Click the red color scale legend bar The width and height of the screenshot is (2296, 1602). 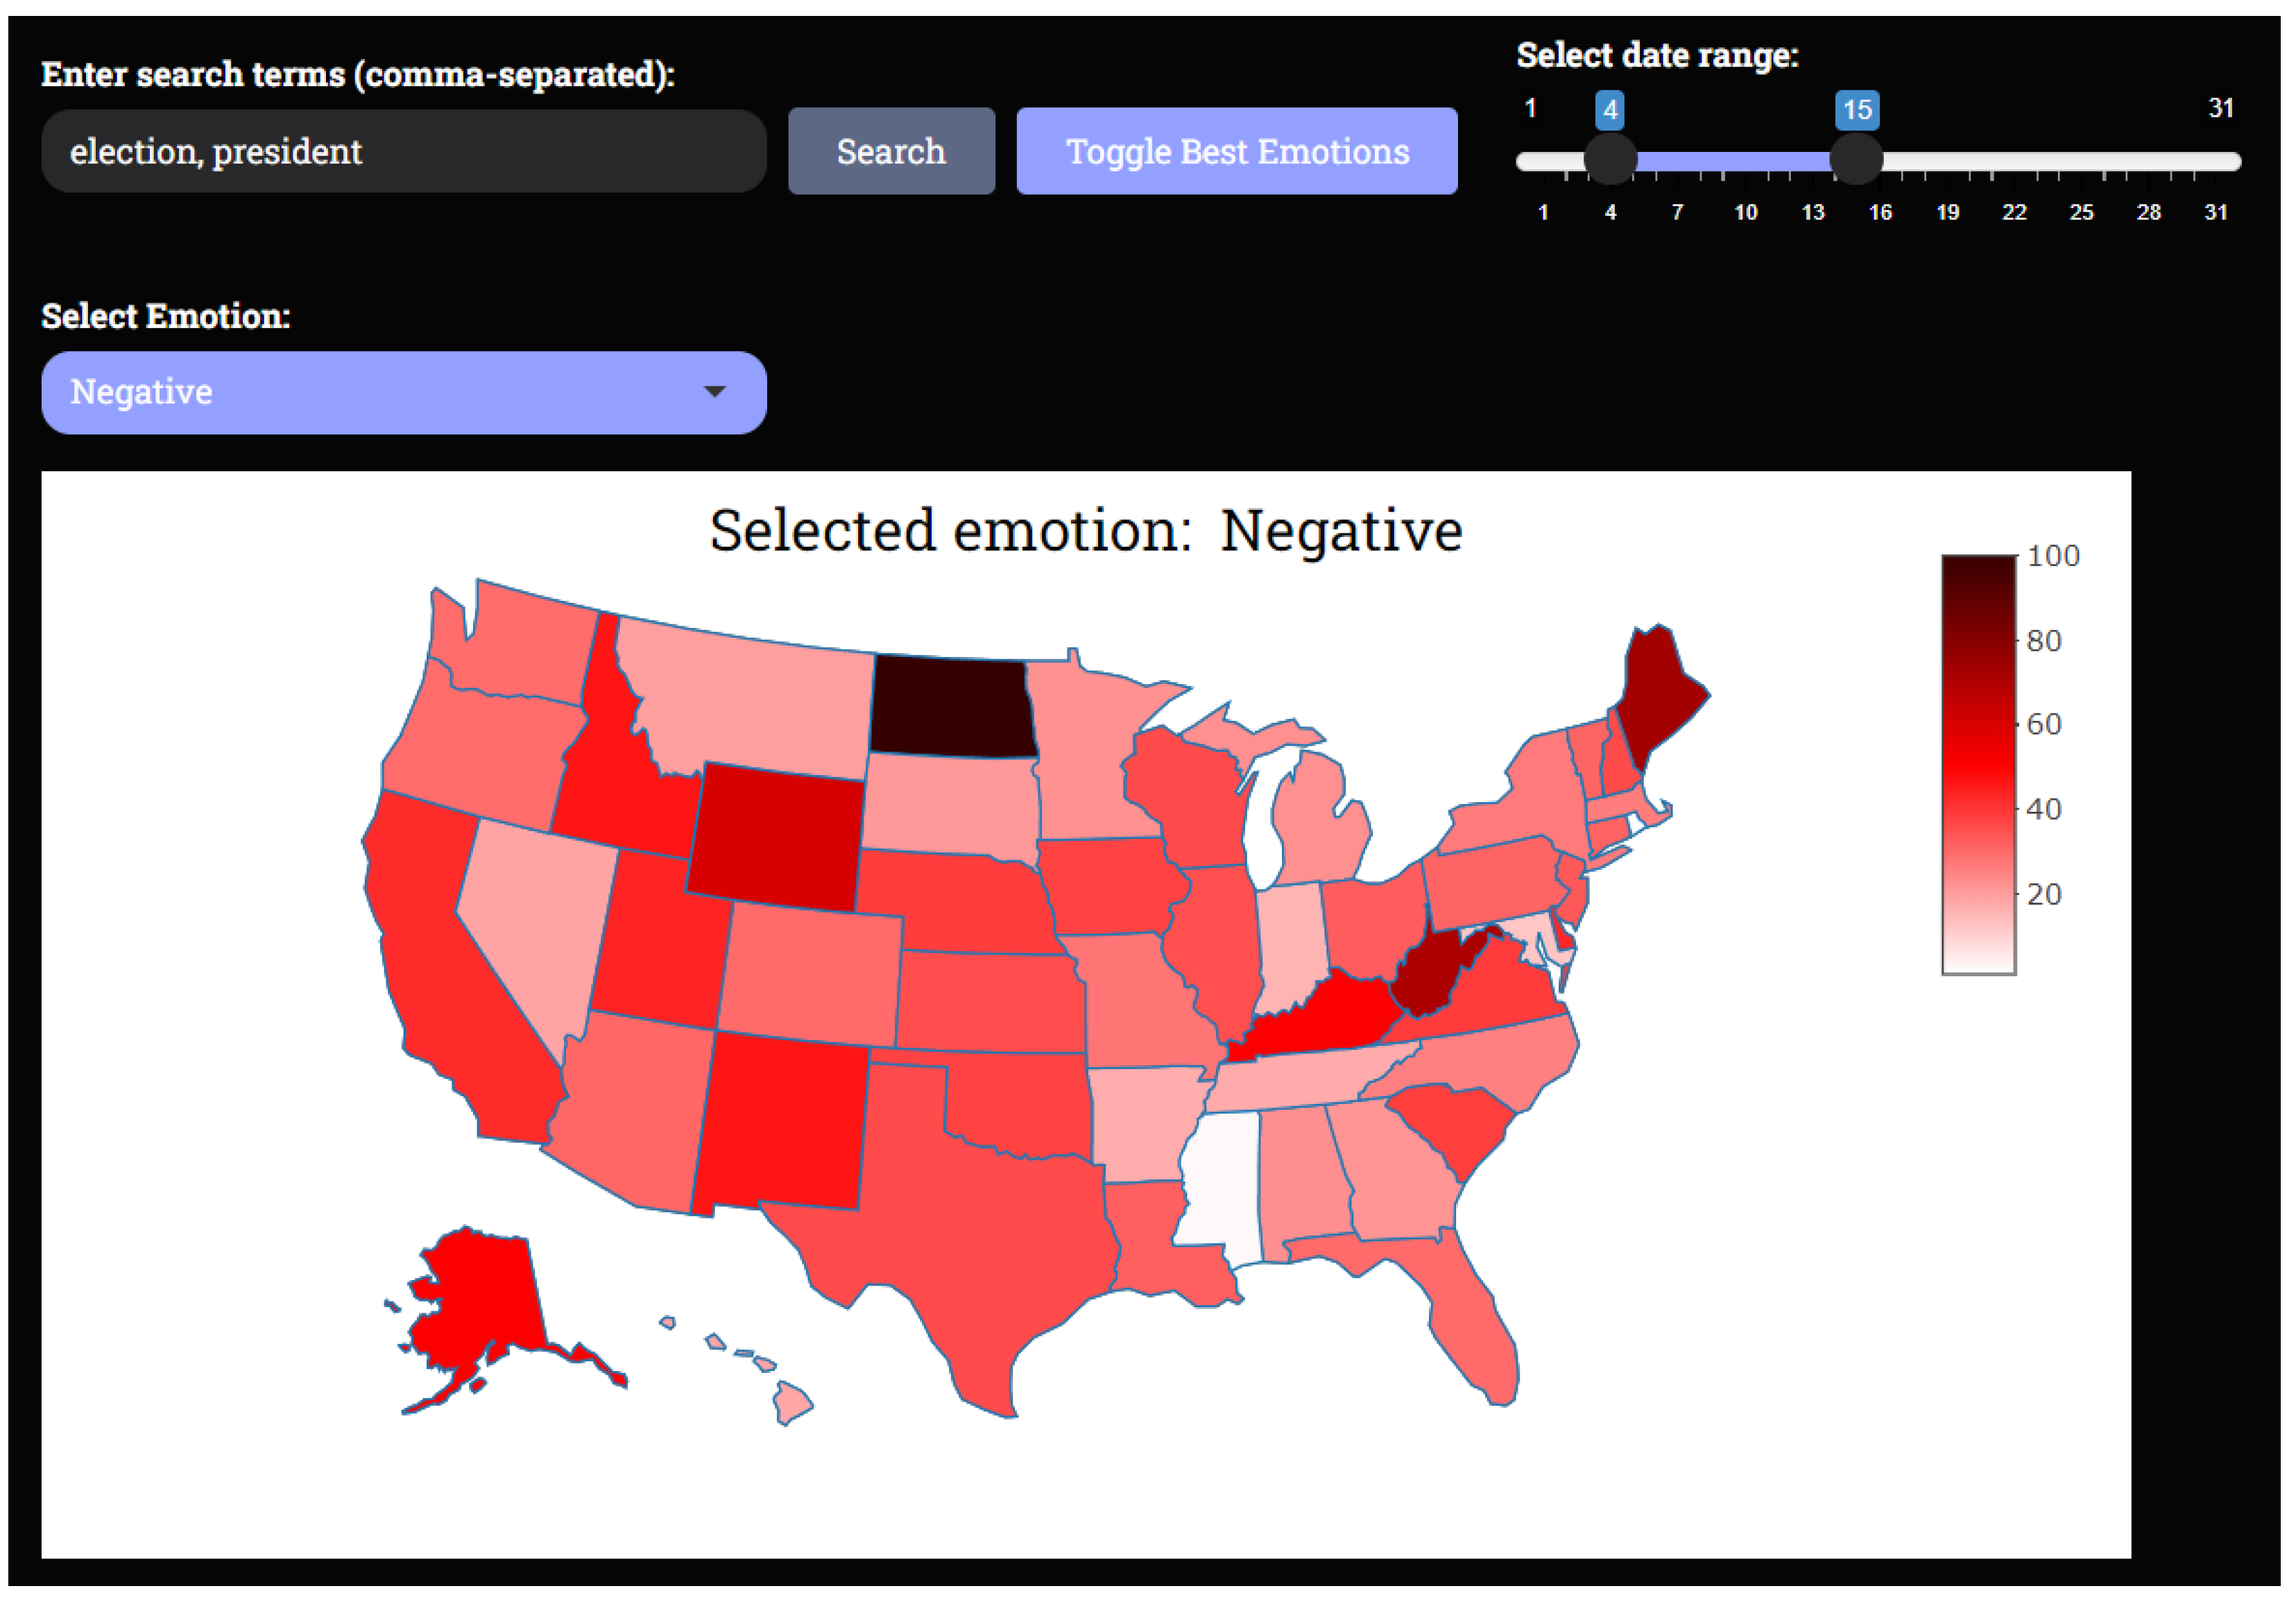tap(1977, 764)
